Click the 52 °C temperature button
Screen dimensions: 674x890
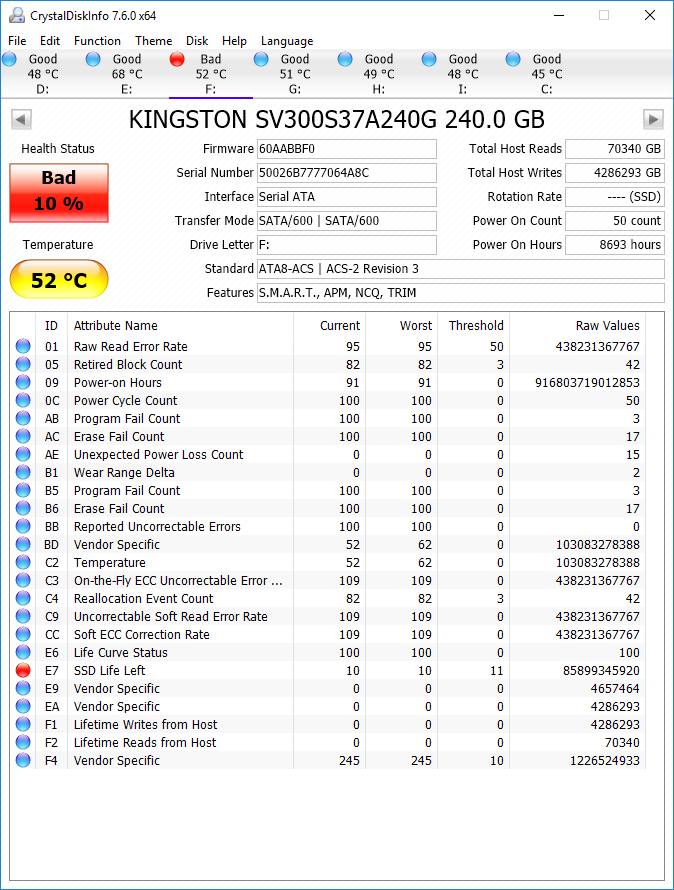[x=59, y=279]
